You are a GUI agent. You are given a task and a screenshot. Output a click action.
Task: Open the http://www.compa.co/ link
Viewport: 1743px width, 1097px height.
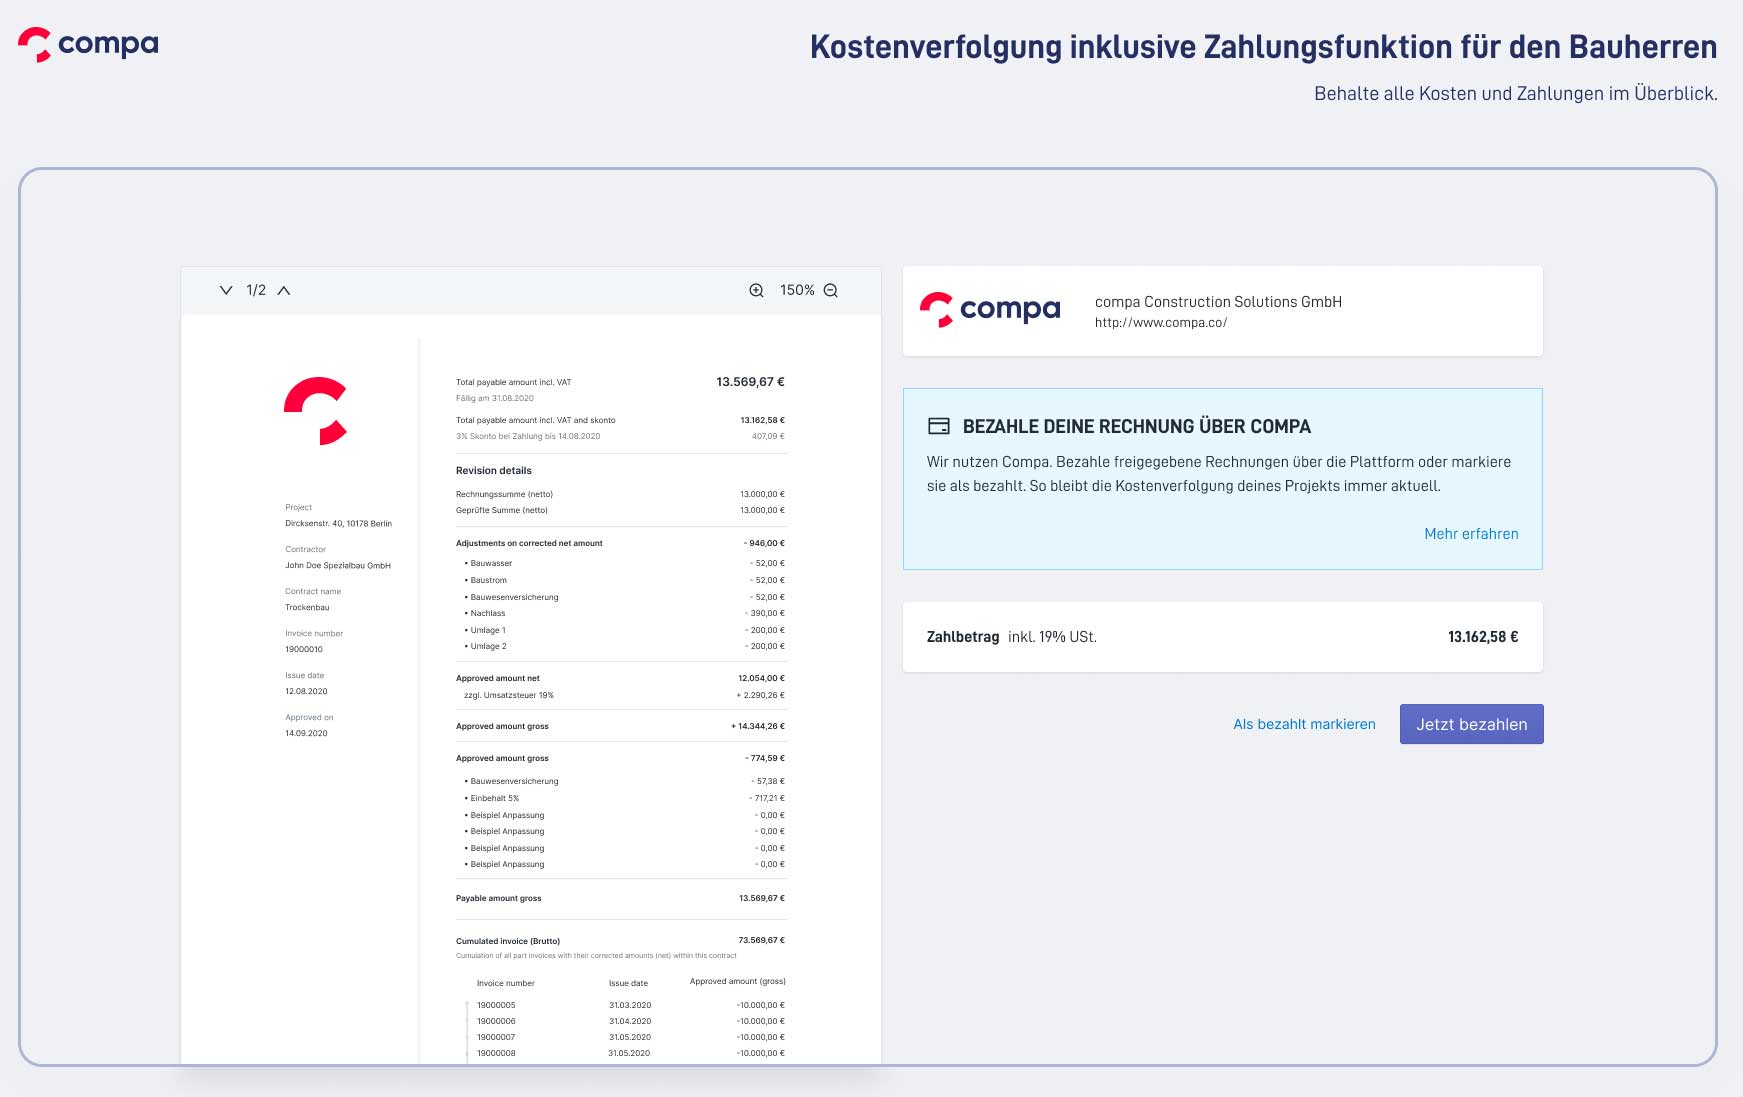[1161, 322]
